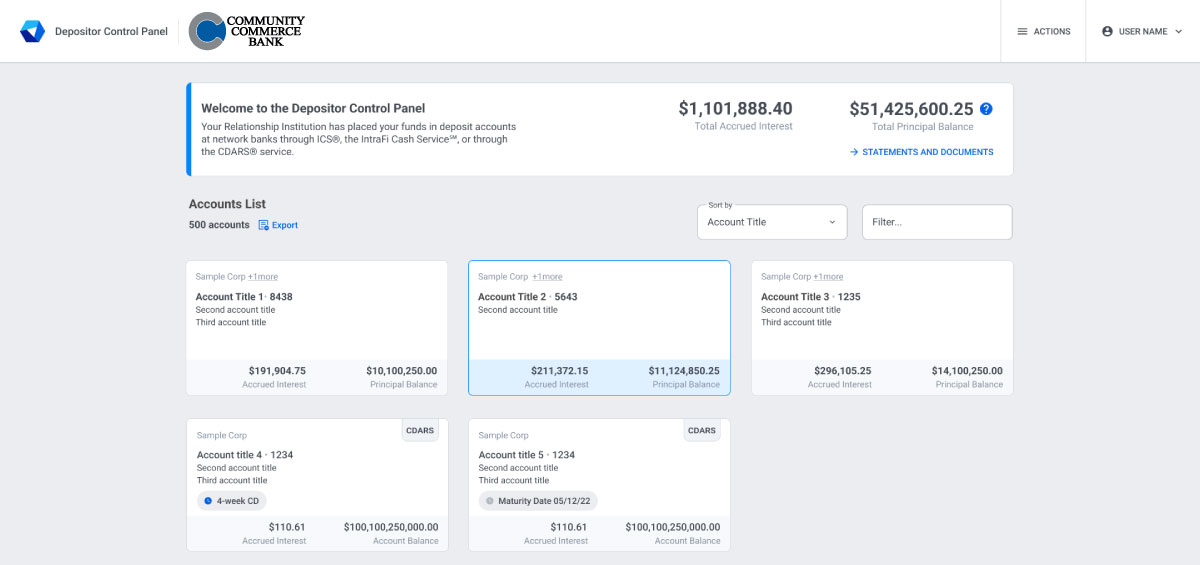The height and width of the screenshot is (565, 1200).
Task: Show '+1more' owners on Account Title 2 card
Action: pos(547,277)
